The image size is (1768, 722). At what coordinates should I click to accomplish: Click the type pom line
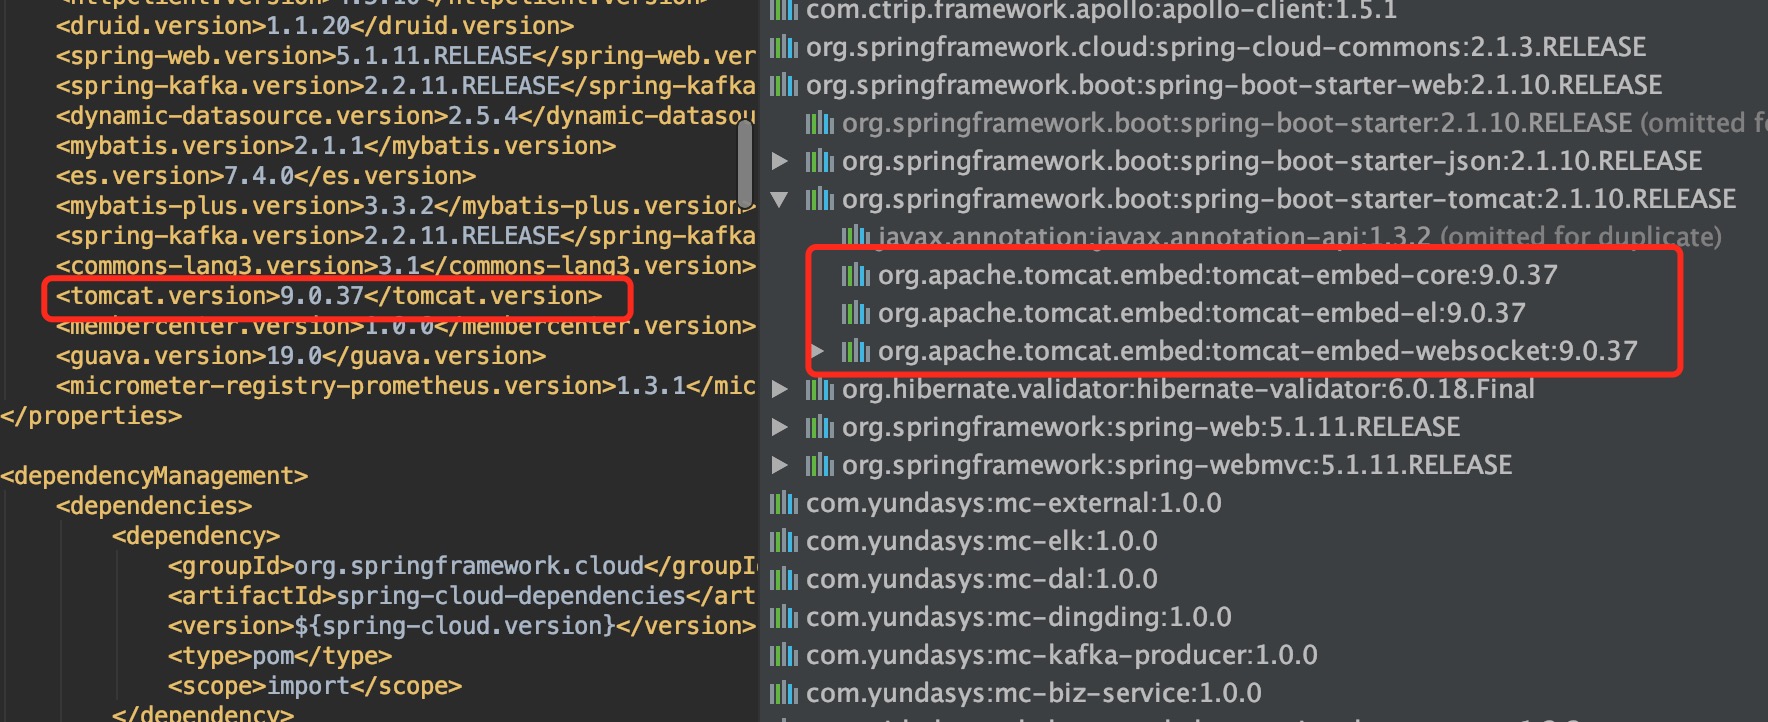click(280, 656)
